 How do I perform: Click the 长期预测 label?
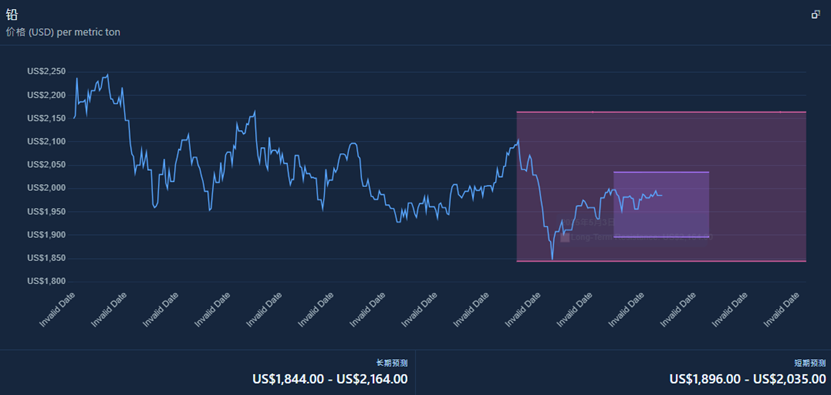392,363
